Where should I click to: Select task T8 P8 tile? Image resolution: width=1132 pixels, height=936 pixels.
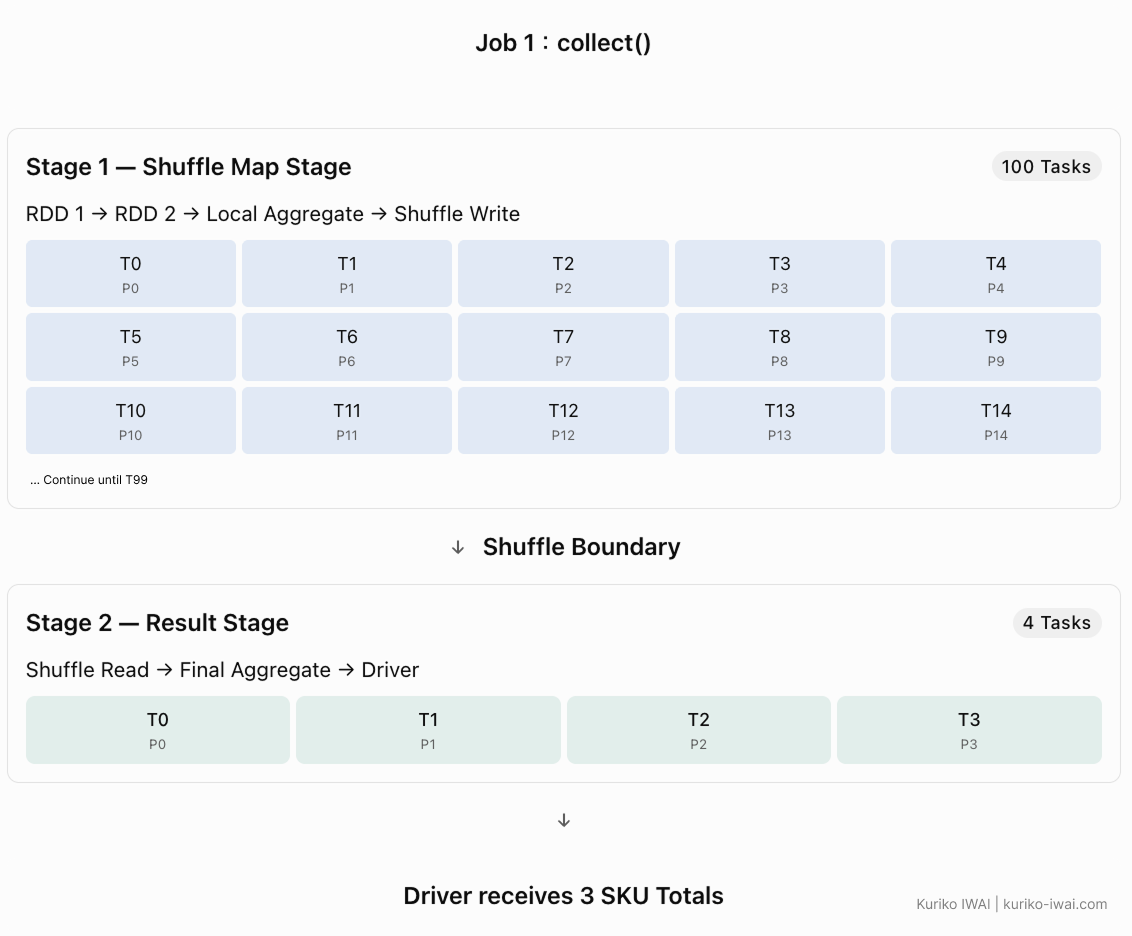coord(780,347)
